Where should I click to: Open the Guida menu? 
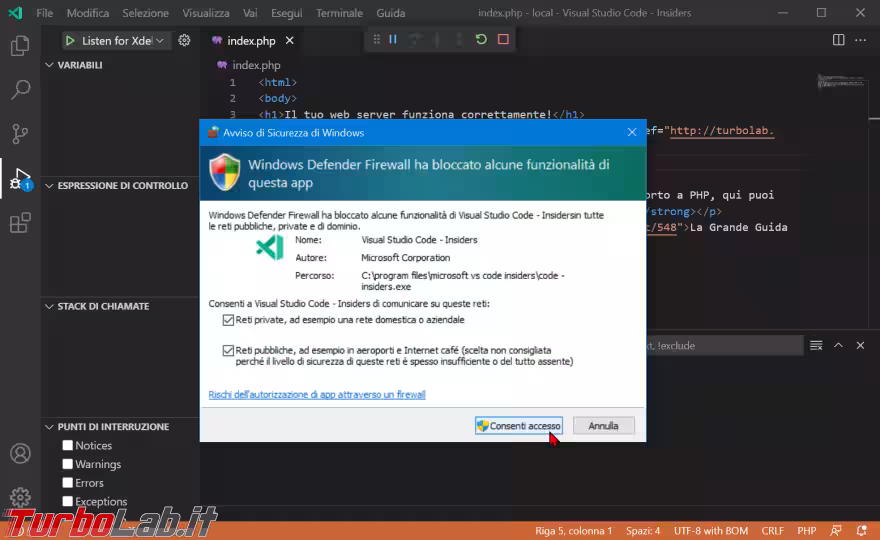click(391, 12)
